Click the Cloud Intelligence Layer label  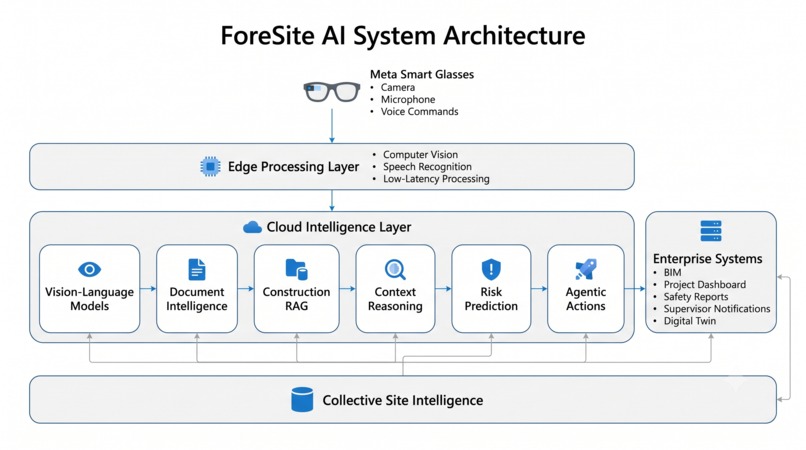[x=339, y=227]
